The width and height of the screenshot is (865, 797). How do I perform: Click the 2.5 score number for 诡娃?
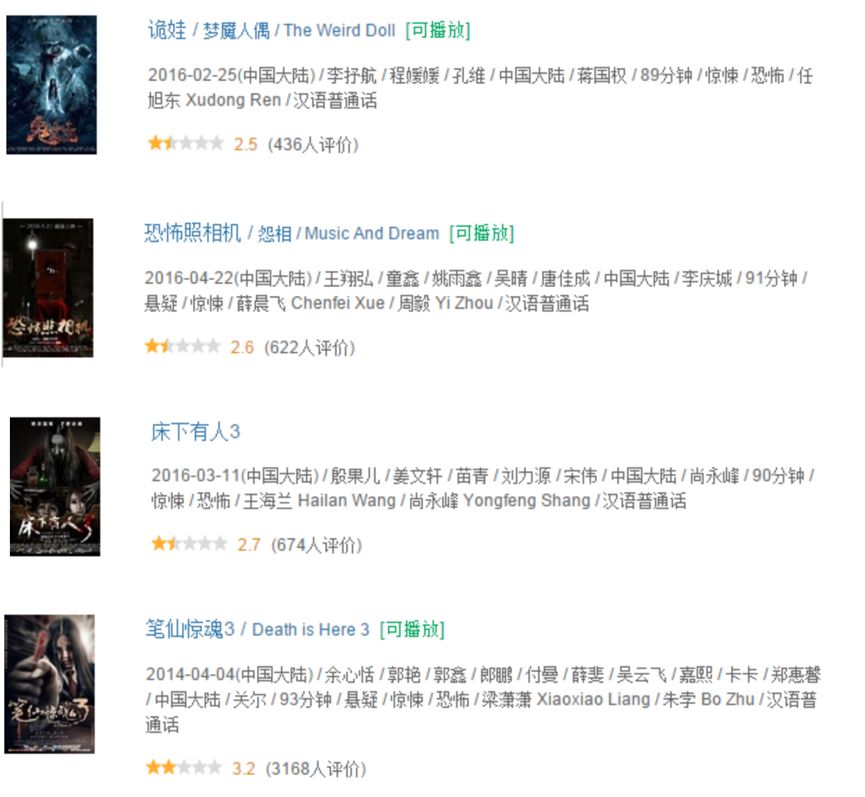(245, 145)
